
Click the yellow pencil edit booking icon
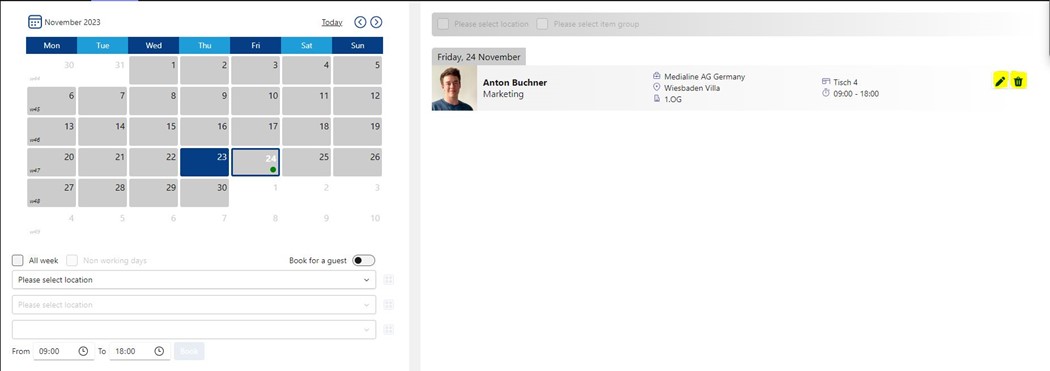pyautogui.click(x=1000, y=81)
